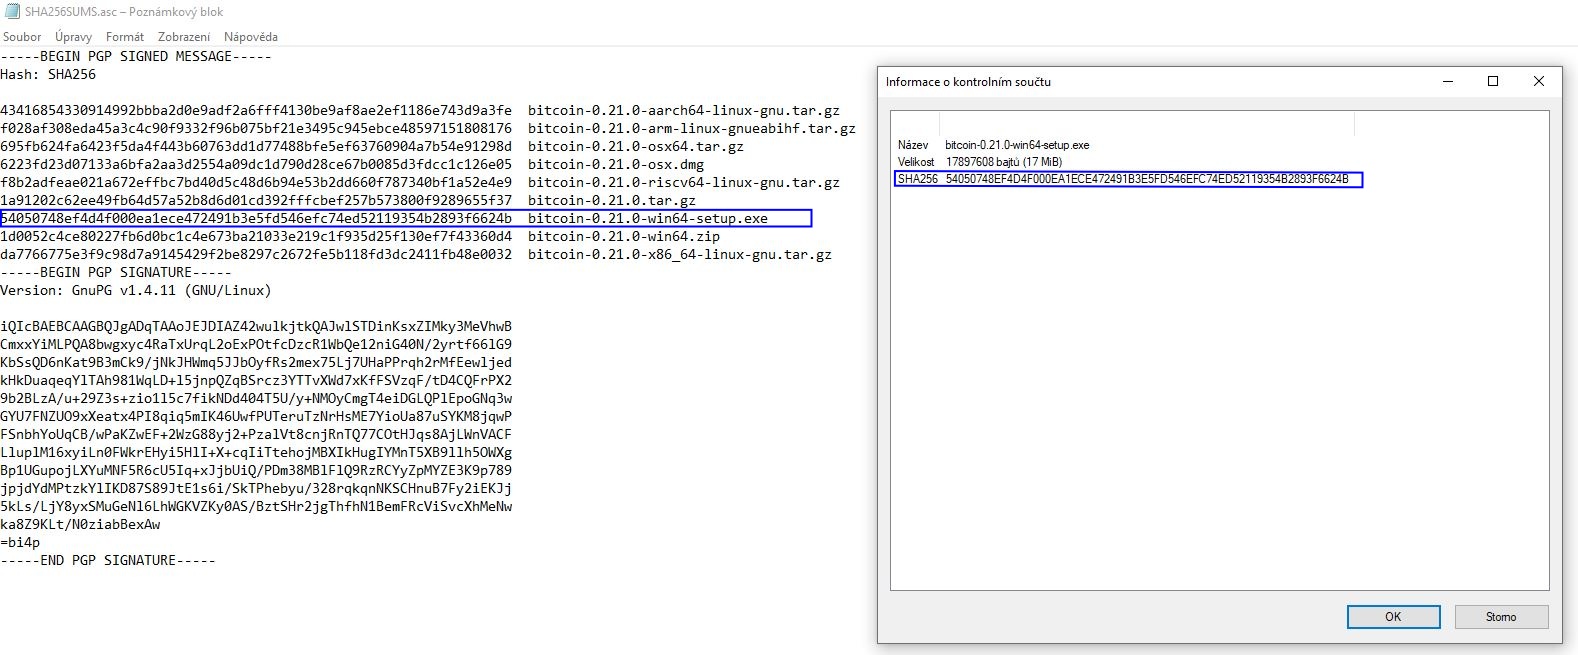Minimize the checksum information dialog
The image size is (1578, 655).
tap(1447, 82)
